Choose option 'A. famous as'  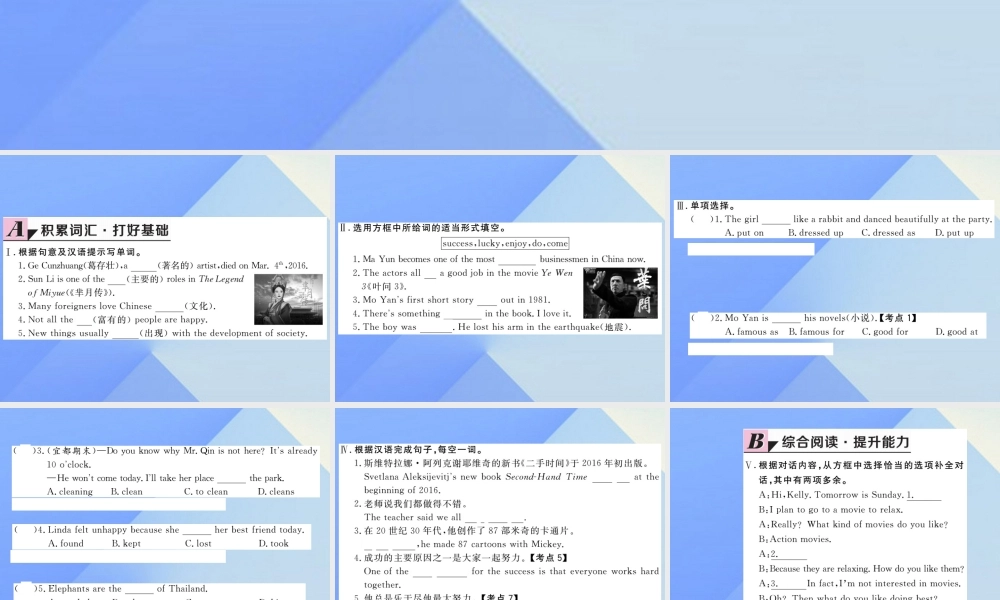[751, 332]
